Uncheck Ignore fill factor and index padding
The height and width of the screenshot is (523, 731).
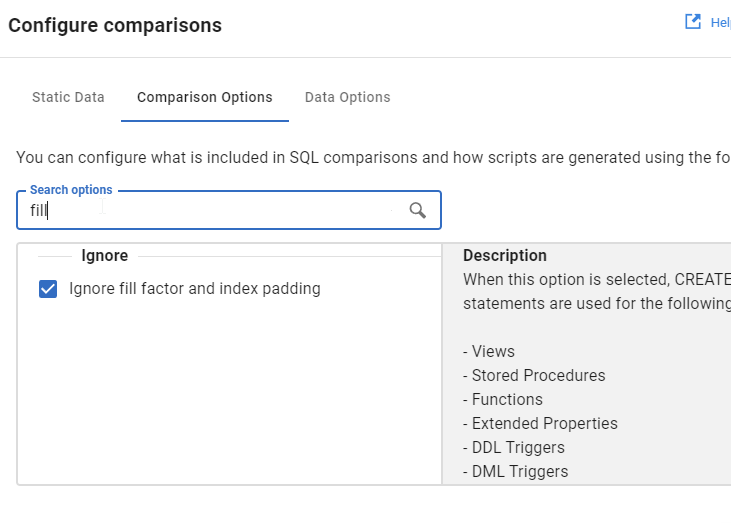tap(48, 289)
